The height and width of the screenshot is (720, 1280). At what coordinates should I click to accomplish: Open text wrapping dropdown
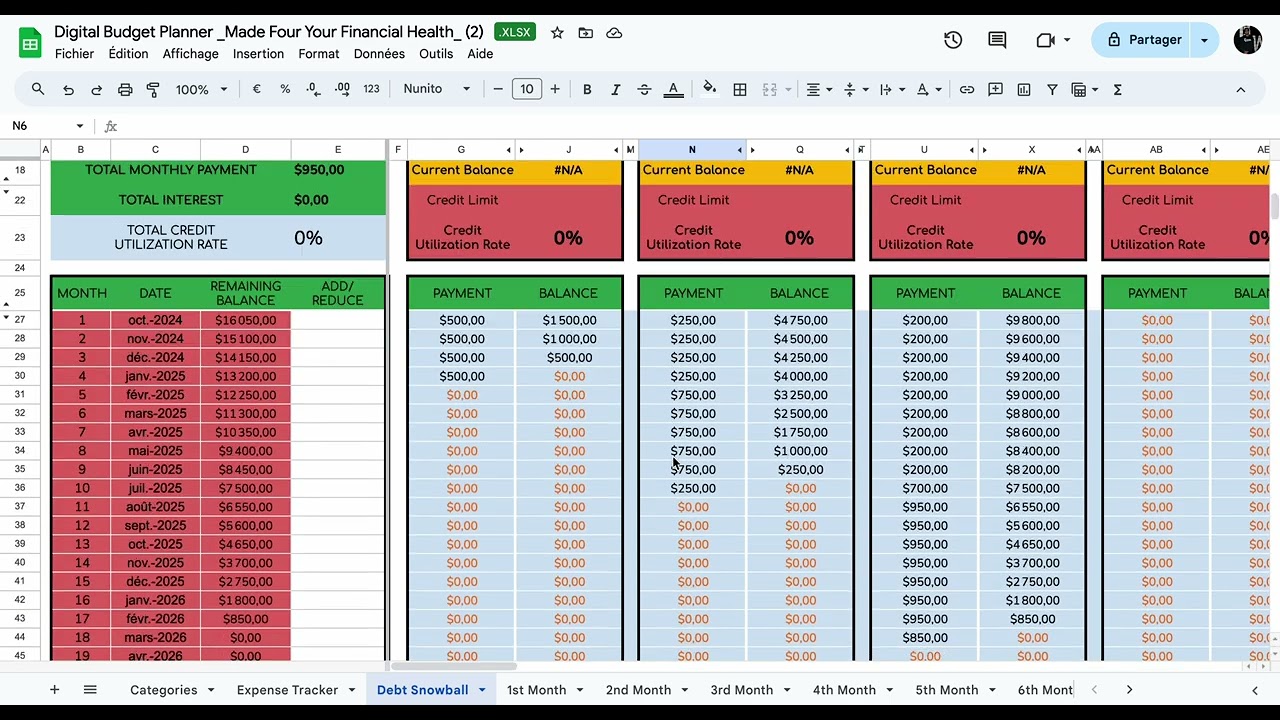click(891, 89)
